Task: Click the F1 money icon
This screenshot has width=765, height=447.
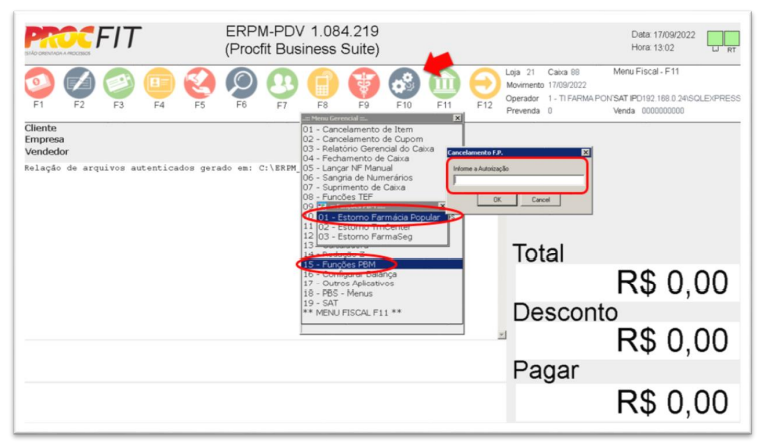Action: 39,83
